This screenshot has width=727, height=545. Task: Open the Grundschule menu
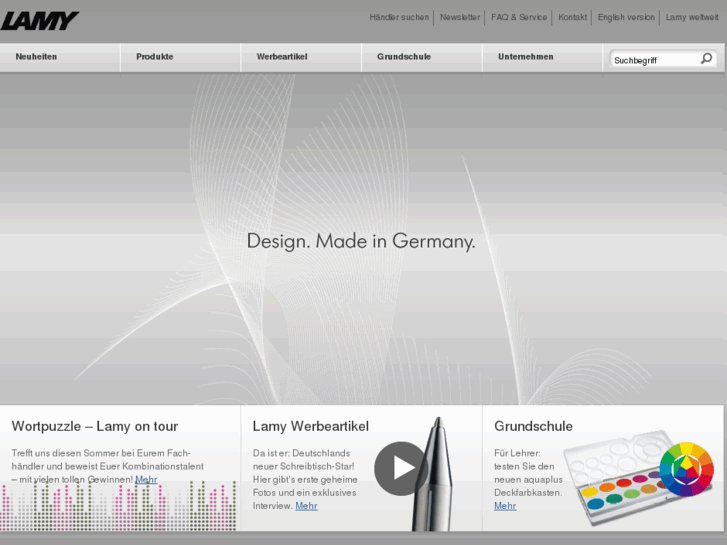point(404,57)
